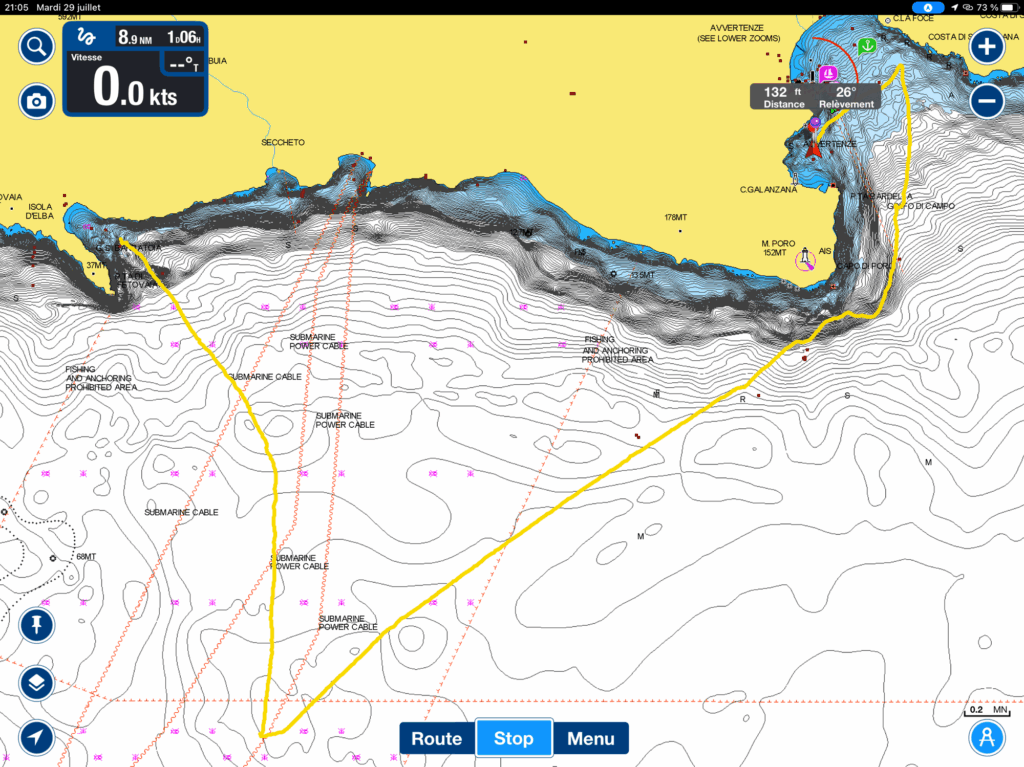This screenshot has width=1024, height=767.
Task: Open the chart search magnifier
Action: [37, 46]
